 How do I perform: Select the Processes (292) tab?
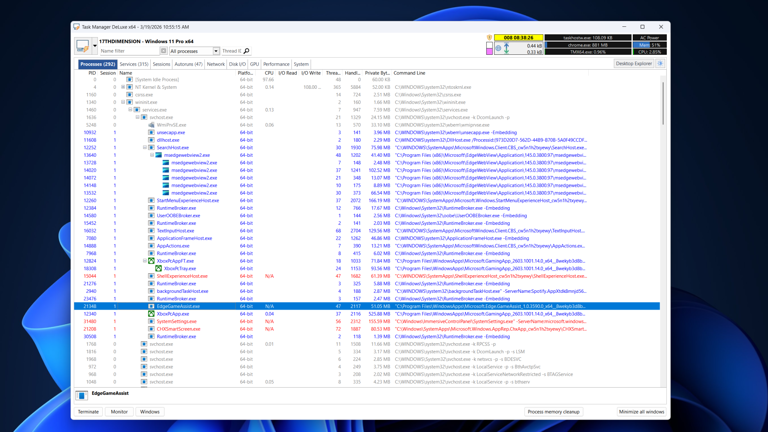point(97,64)
